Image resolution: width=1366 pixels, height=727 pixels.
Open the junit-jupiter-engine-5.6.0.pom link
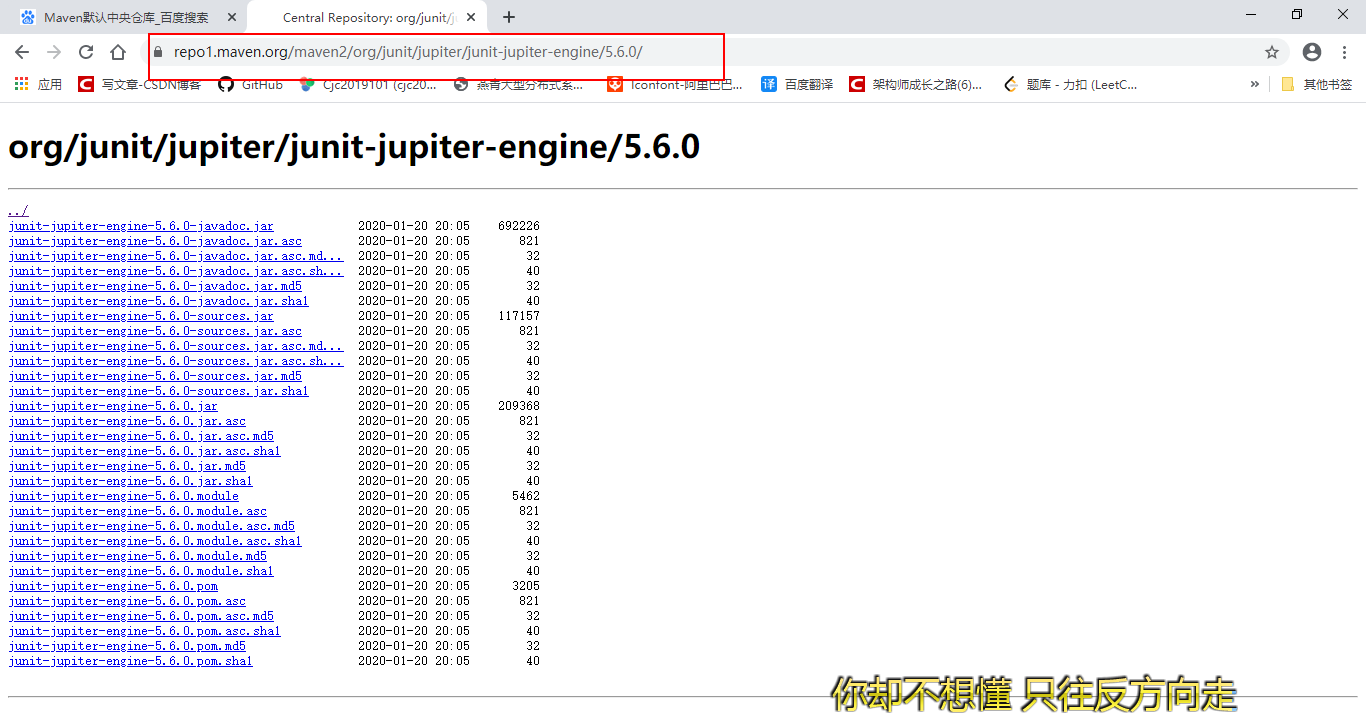pos(113,586)
